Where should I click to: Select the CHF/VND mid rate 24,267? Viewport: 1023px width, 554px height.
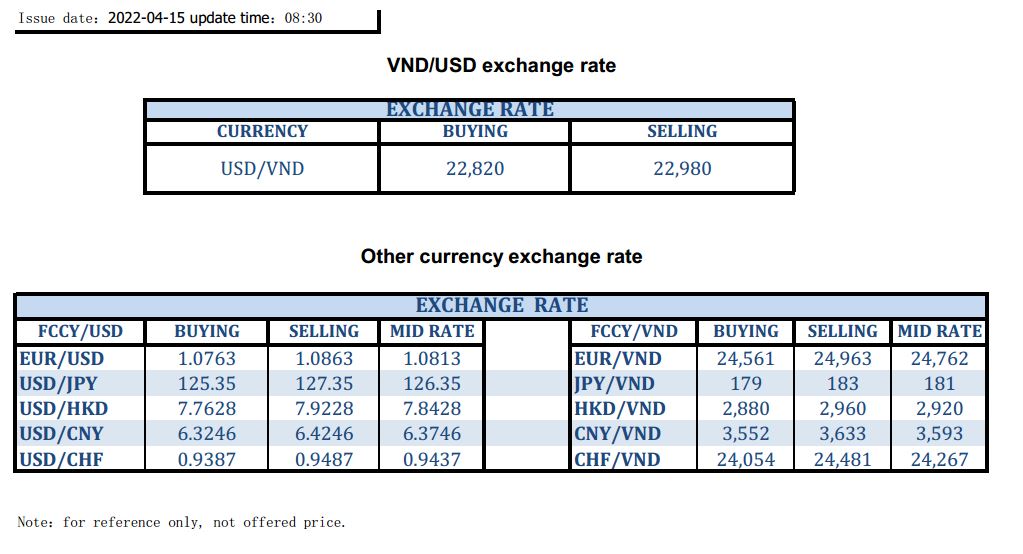pyautogui.click(x=940, y=459)
